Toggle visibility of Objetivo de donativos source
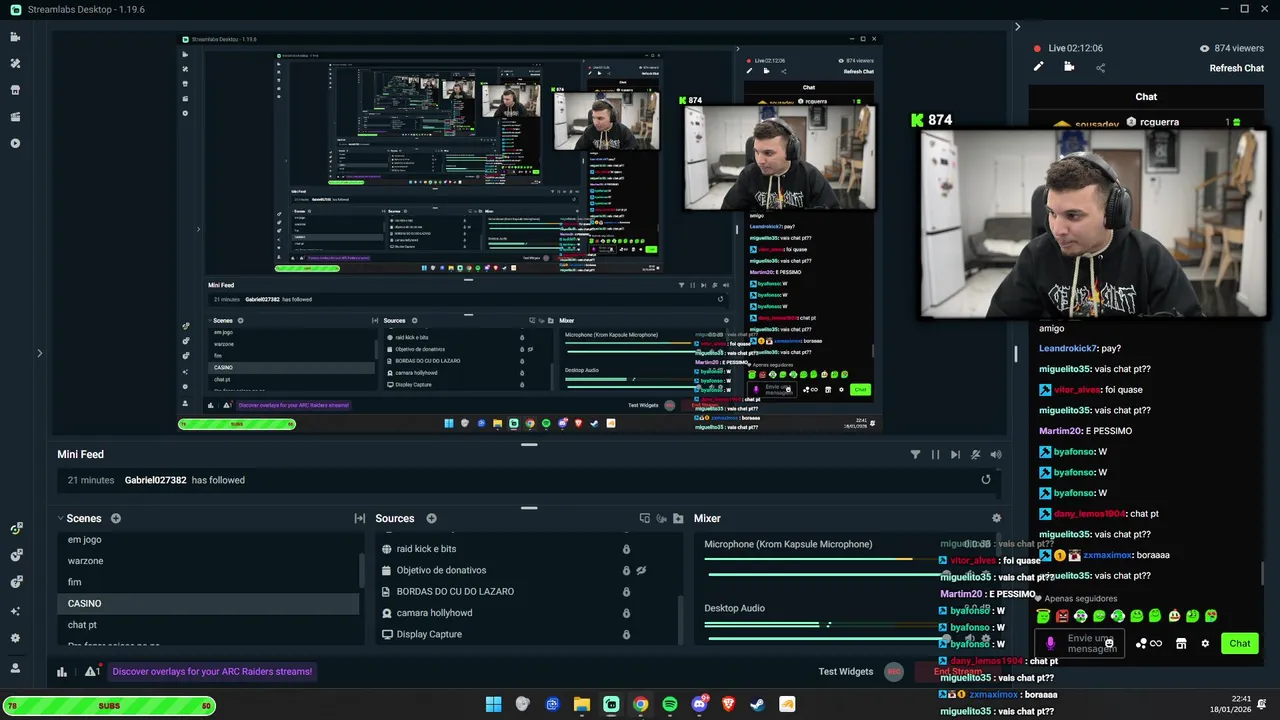 tap(642, 570)
